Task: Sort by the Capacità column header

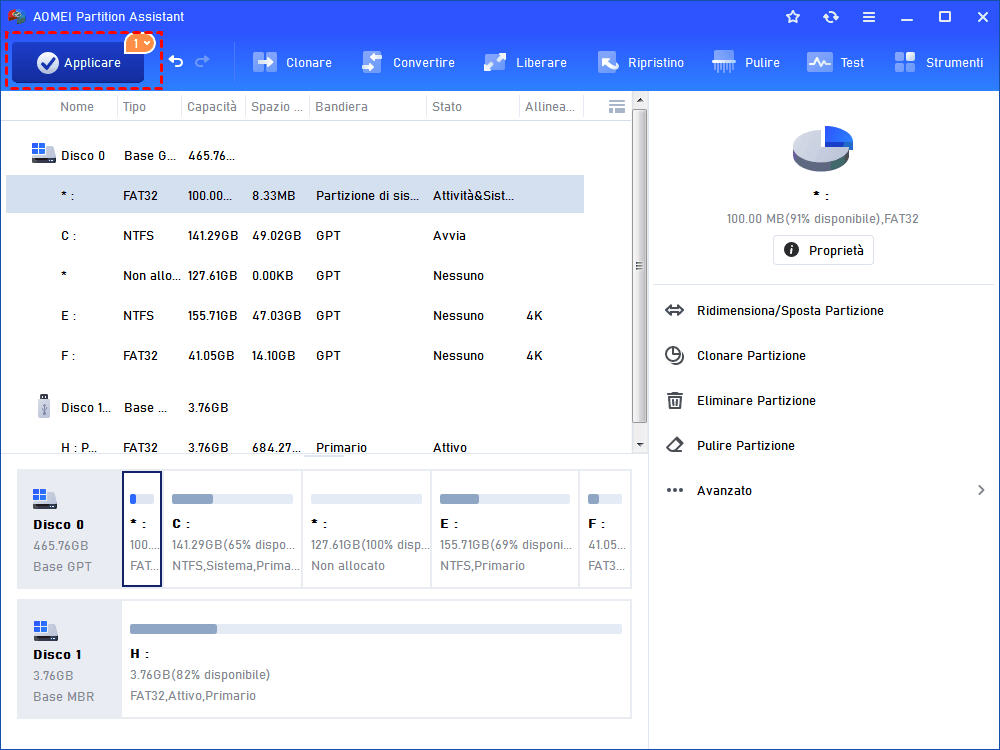Action: coord(212,107)
